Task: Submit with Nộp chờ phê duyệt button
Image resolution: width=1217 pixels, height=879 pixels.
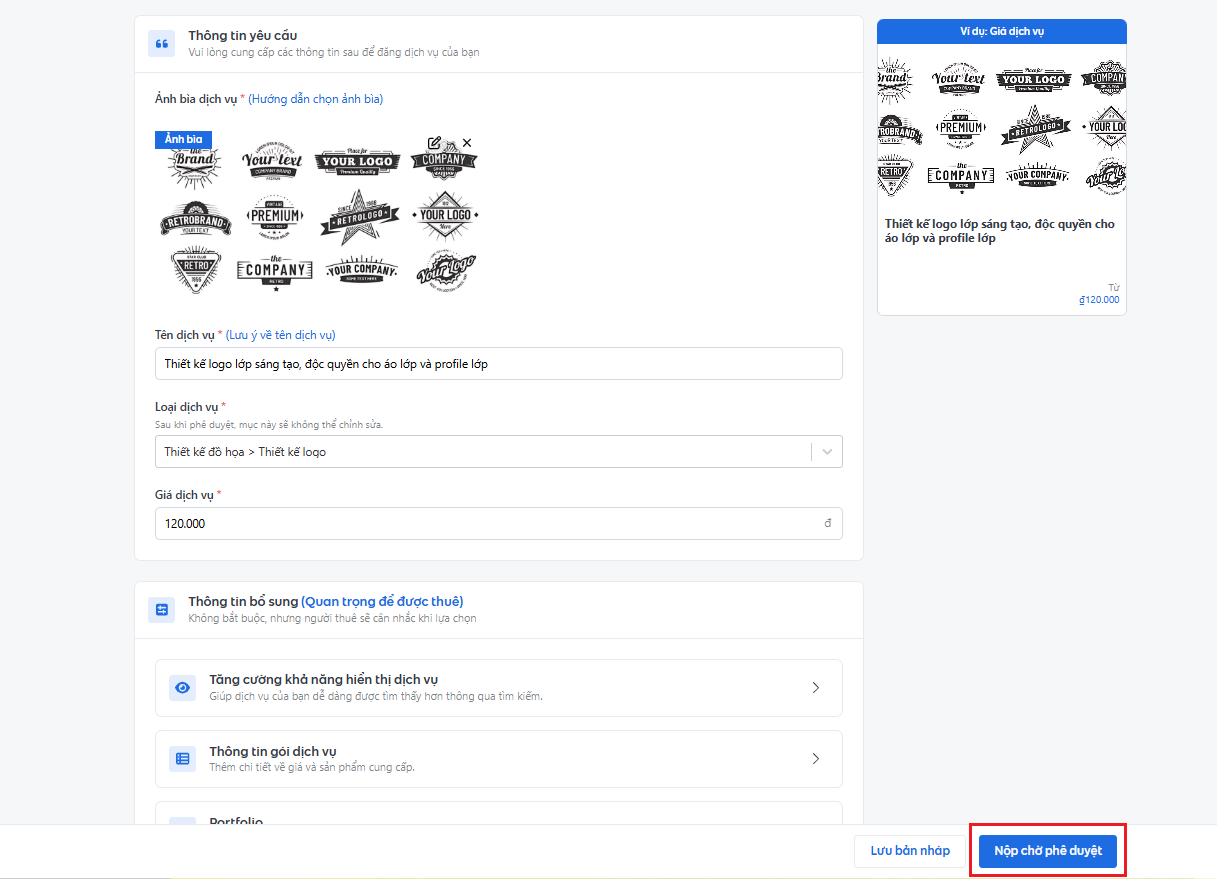Action: click(1047, 851)
